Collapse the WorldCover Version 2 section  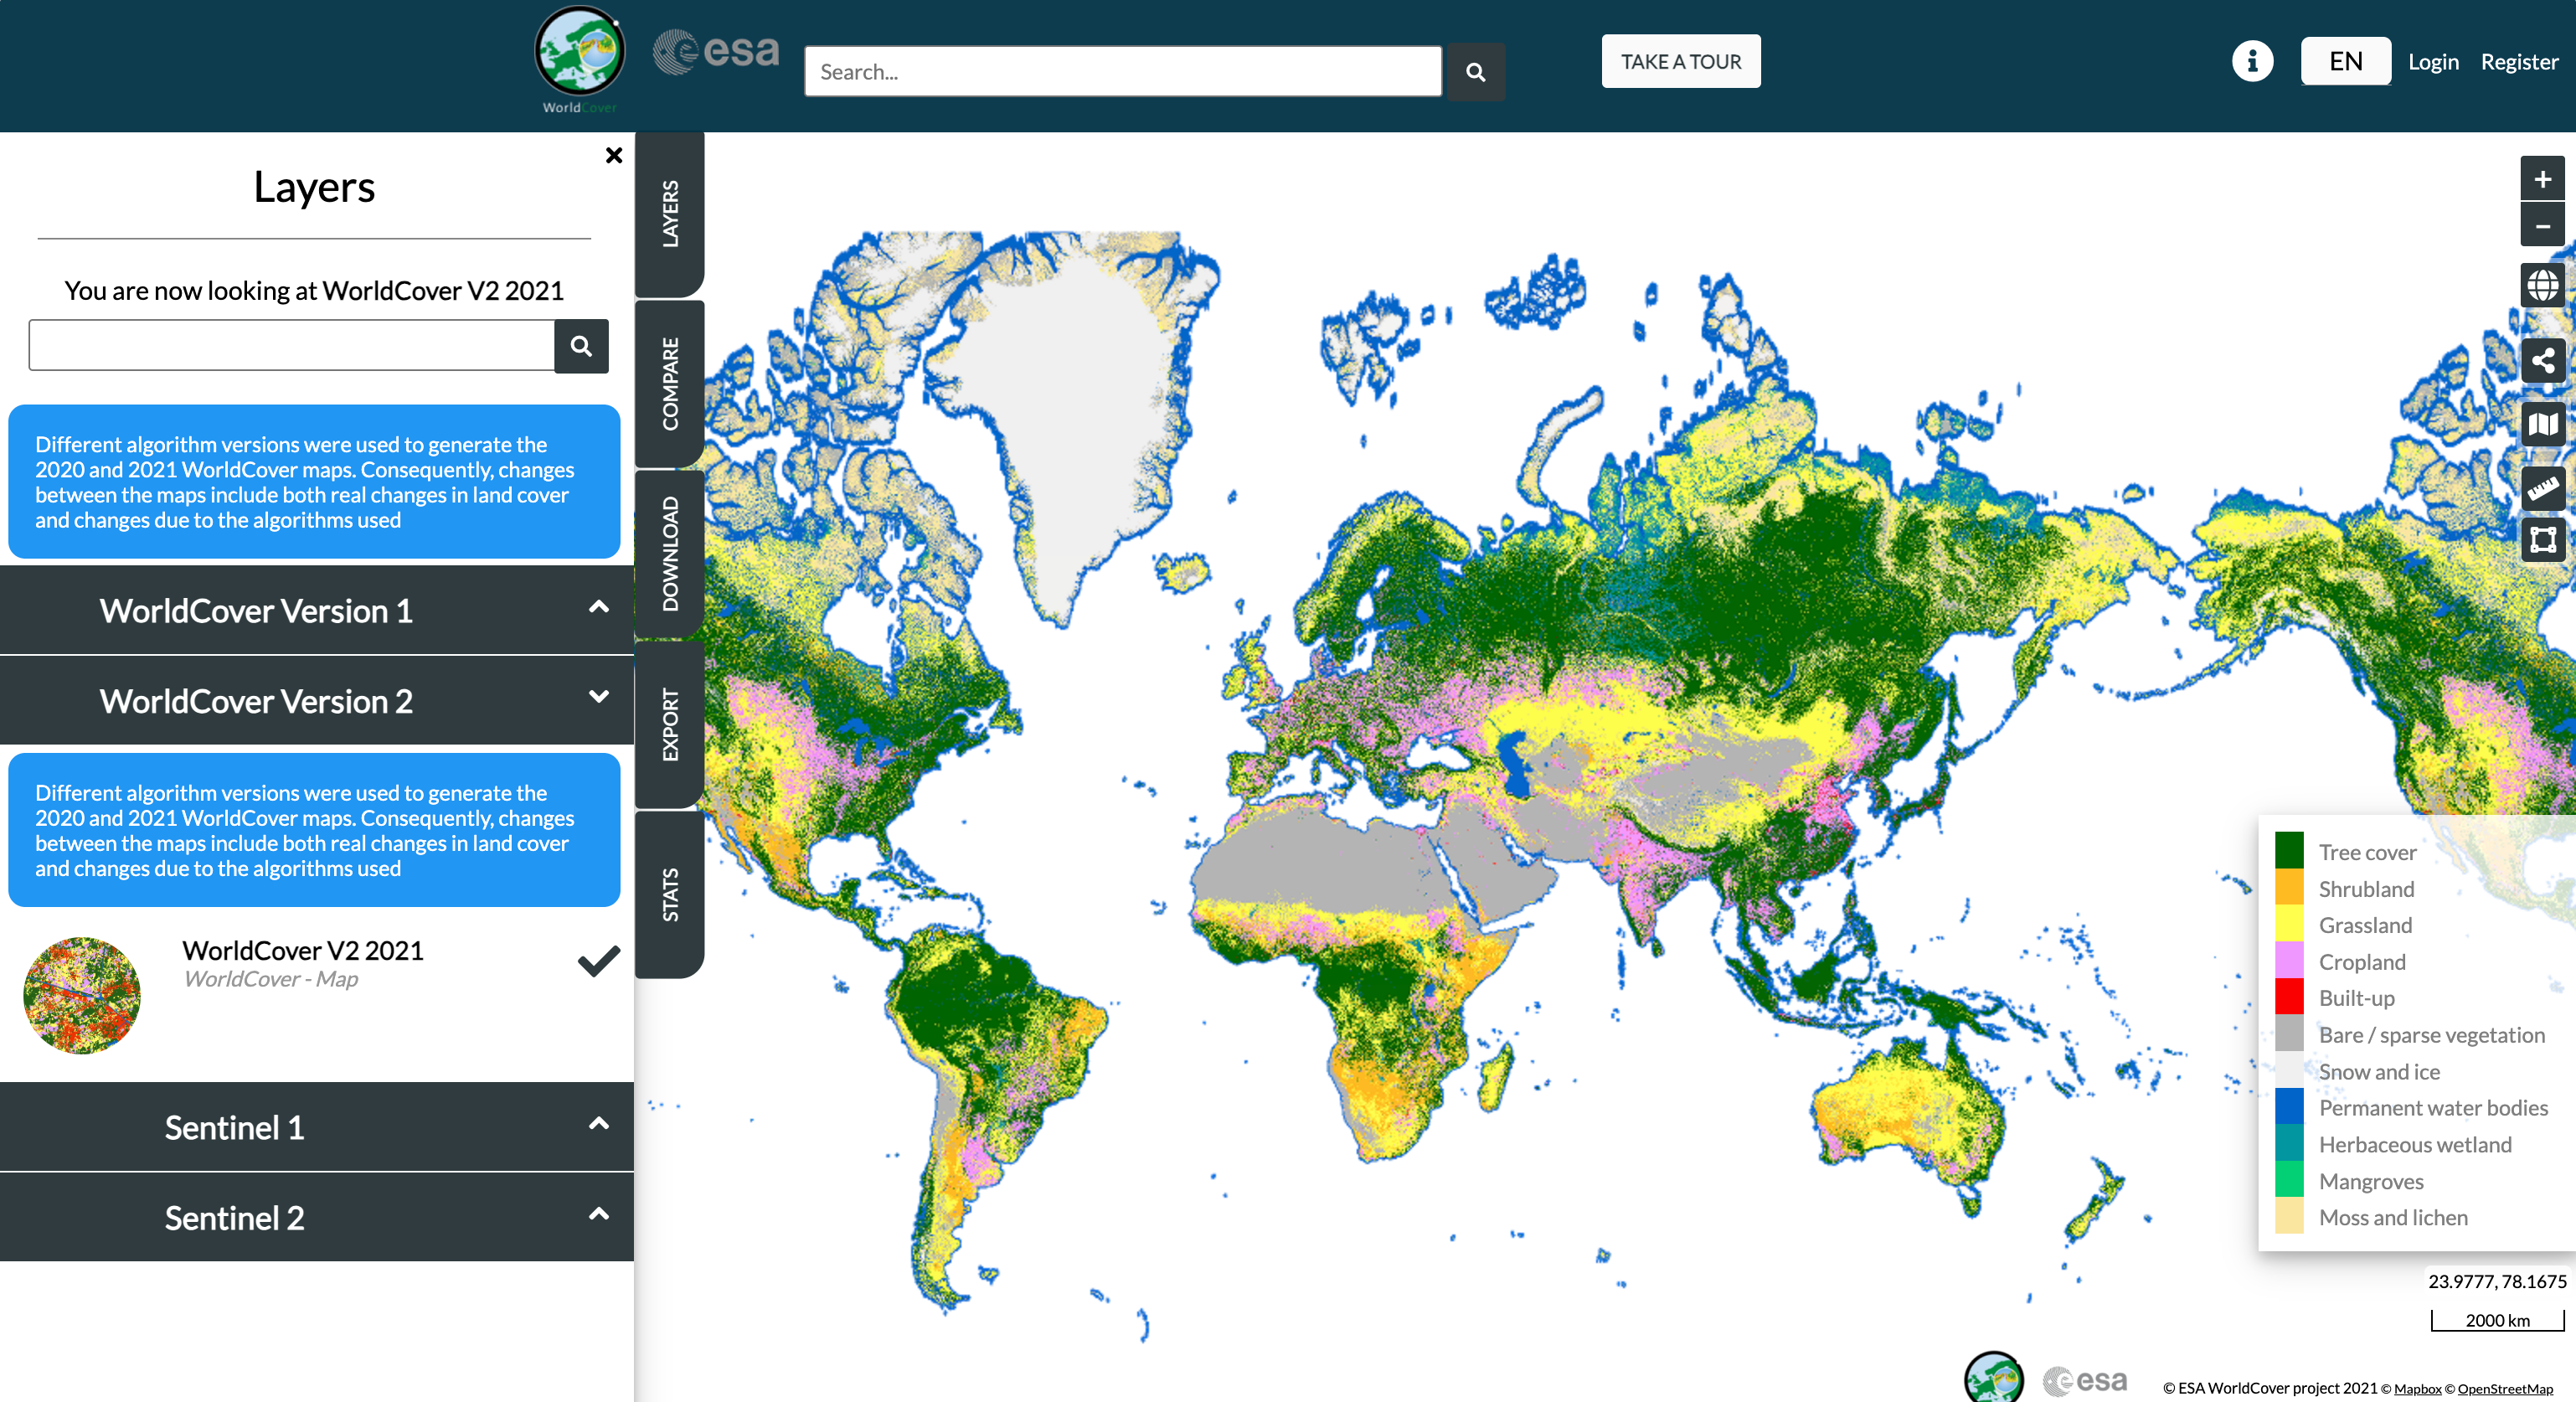pos(317,700)
